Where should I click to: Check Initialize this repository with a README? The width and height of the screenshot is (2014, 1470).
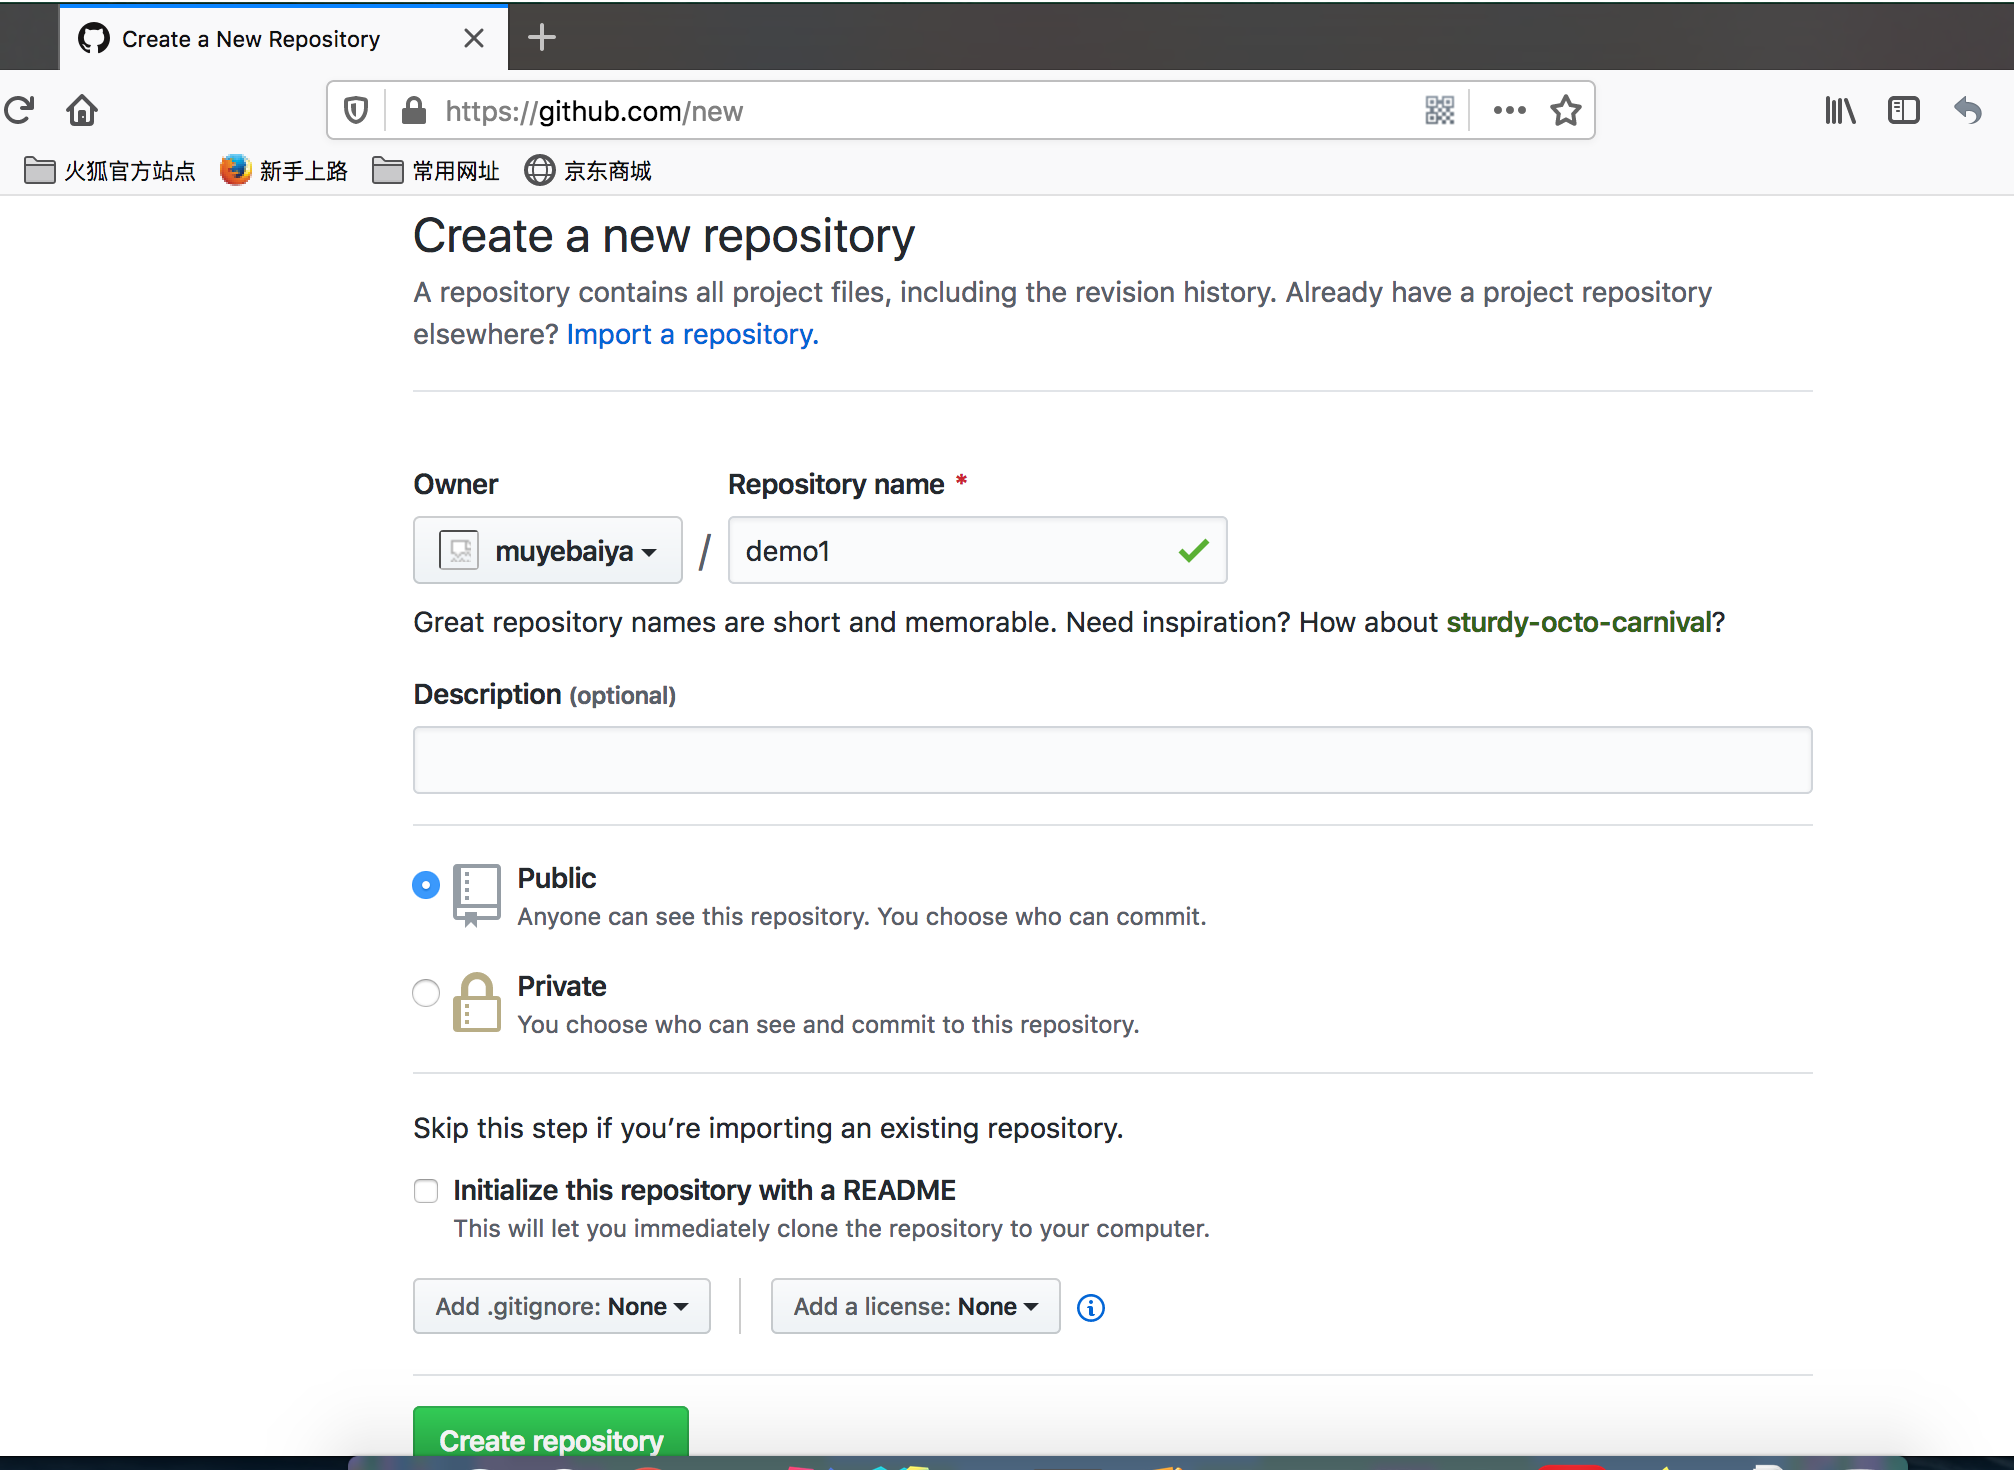[426, 1191]
